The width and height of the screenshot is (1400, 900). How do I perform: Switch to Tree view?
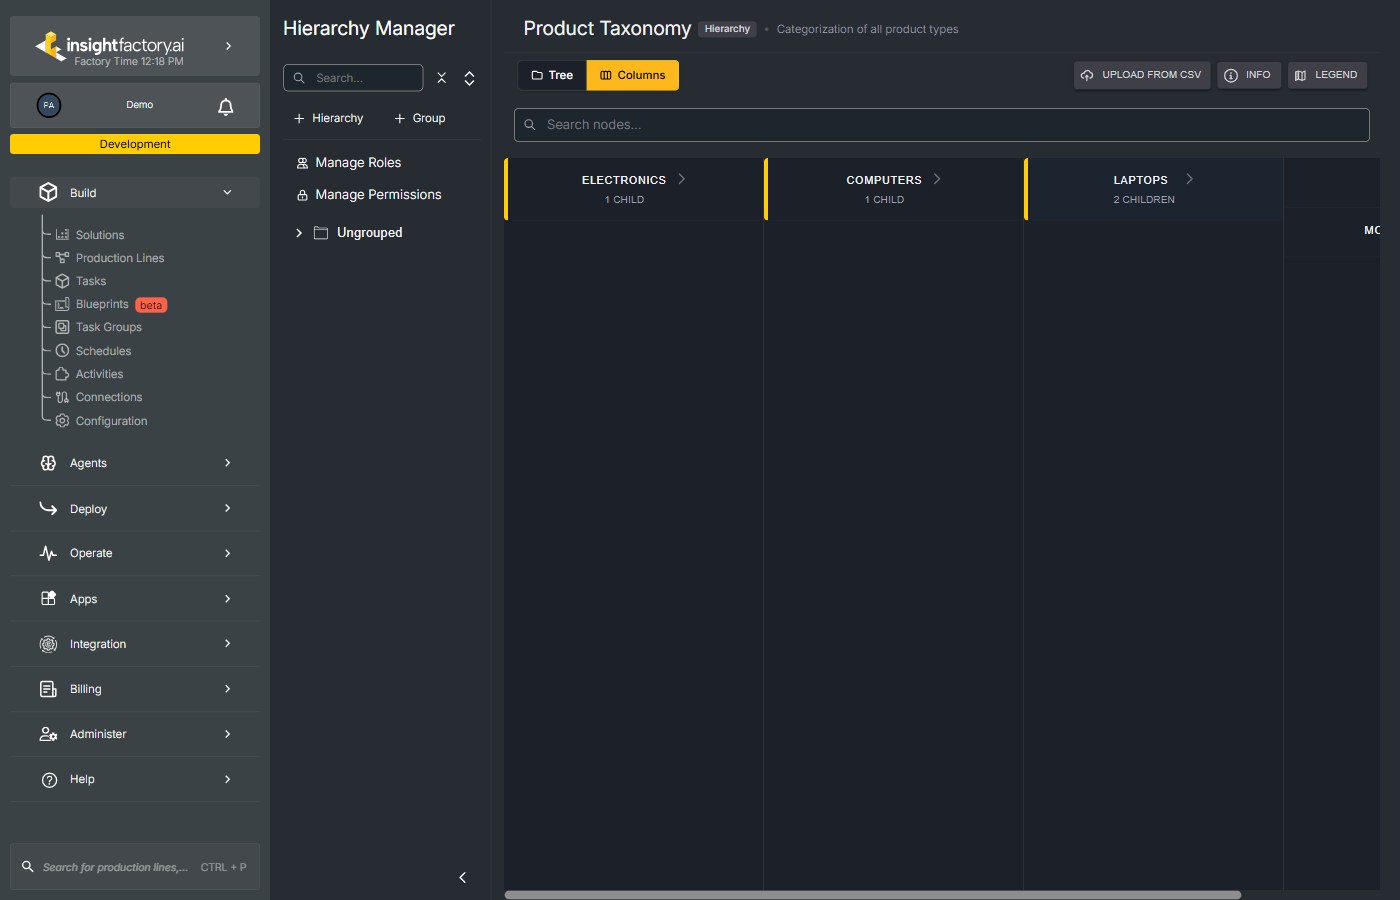552,75
